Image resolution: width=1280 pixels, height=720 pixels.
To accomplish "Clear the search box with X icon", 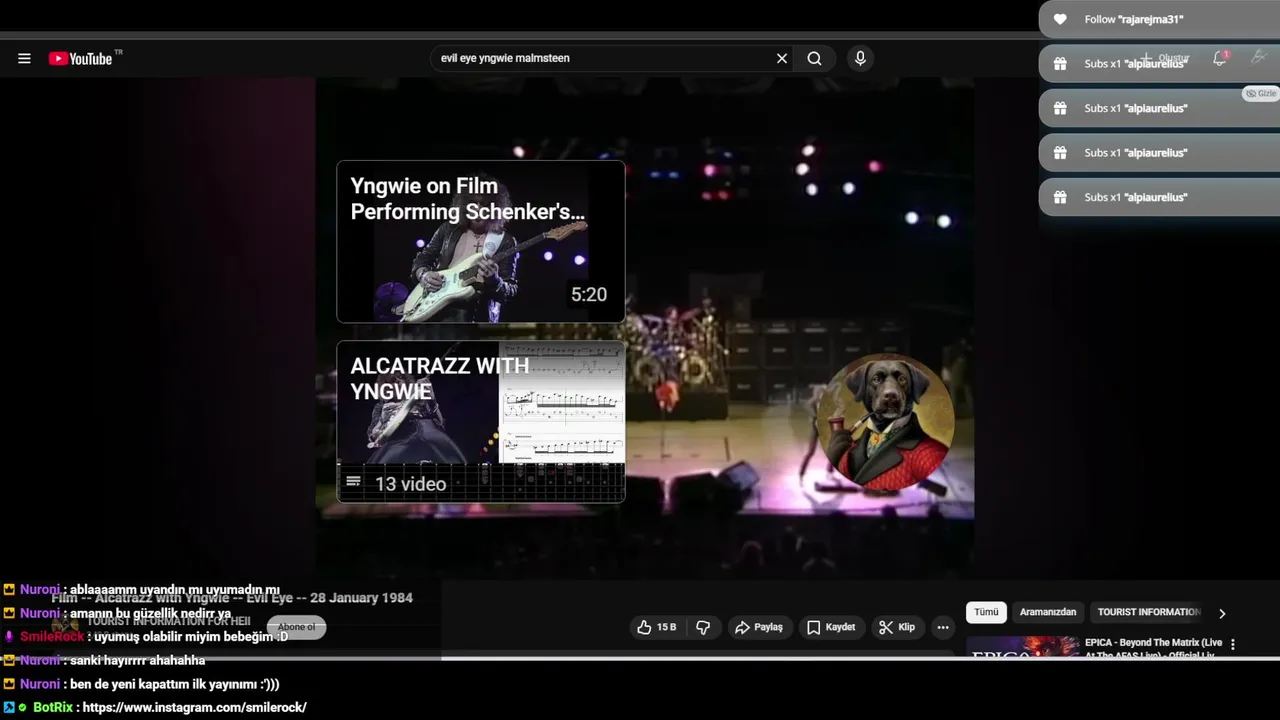I will pos(782,59).
